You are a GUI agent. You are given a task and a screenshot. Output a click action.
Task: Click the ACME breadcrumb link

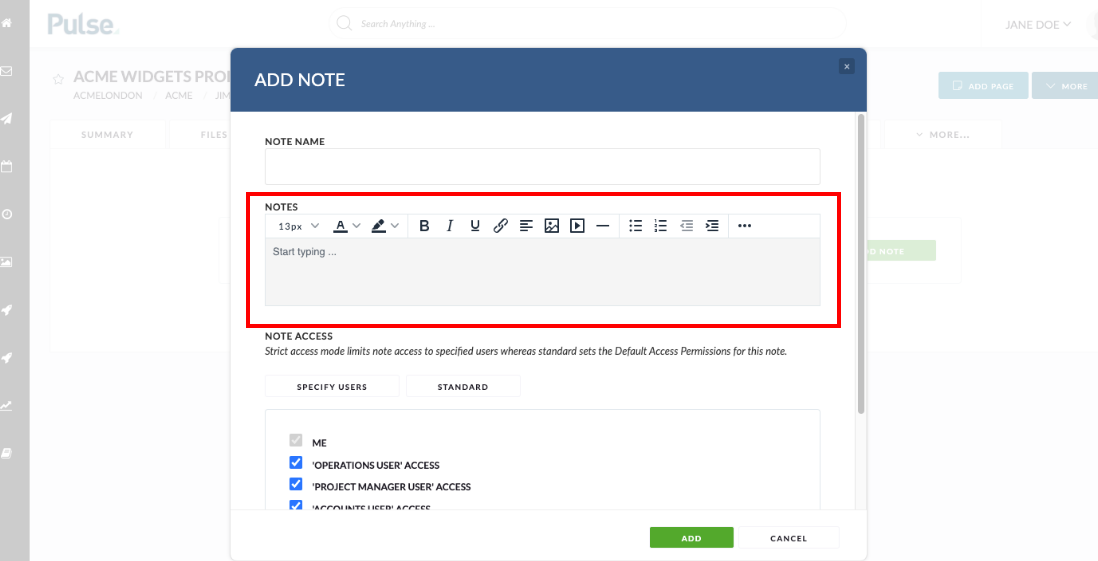pyautogui.click(x=179, y=95)
